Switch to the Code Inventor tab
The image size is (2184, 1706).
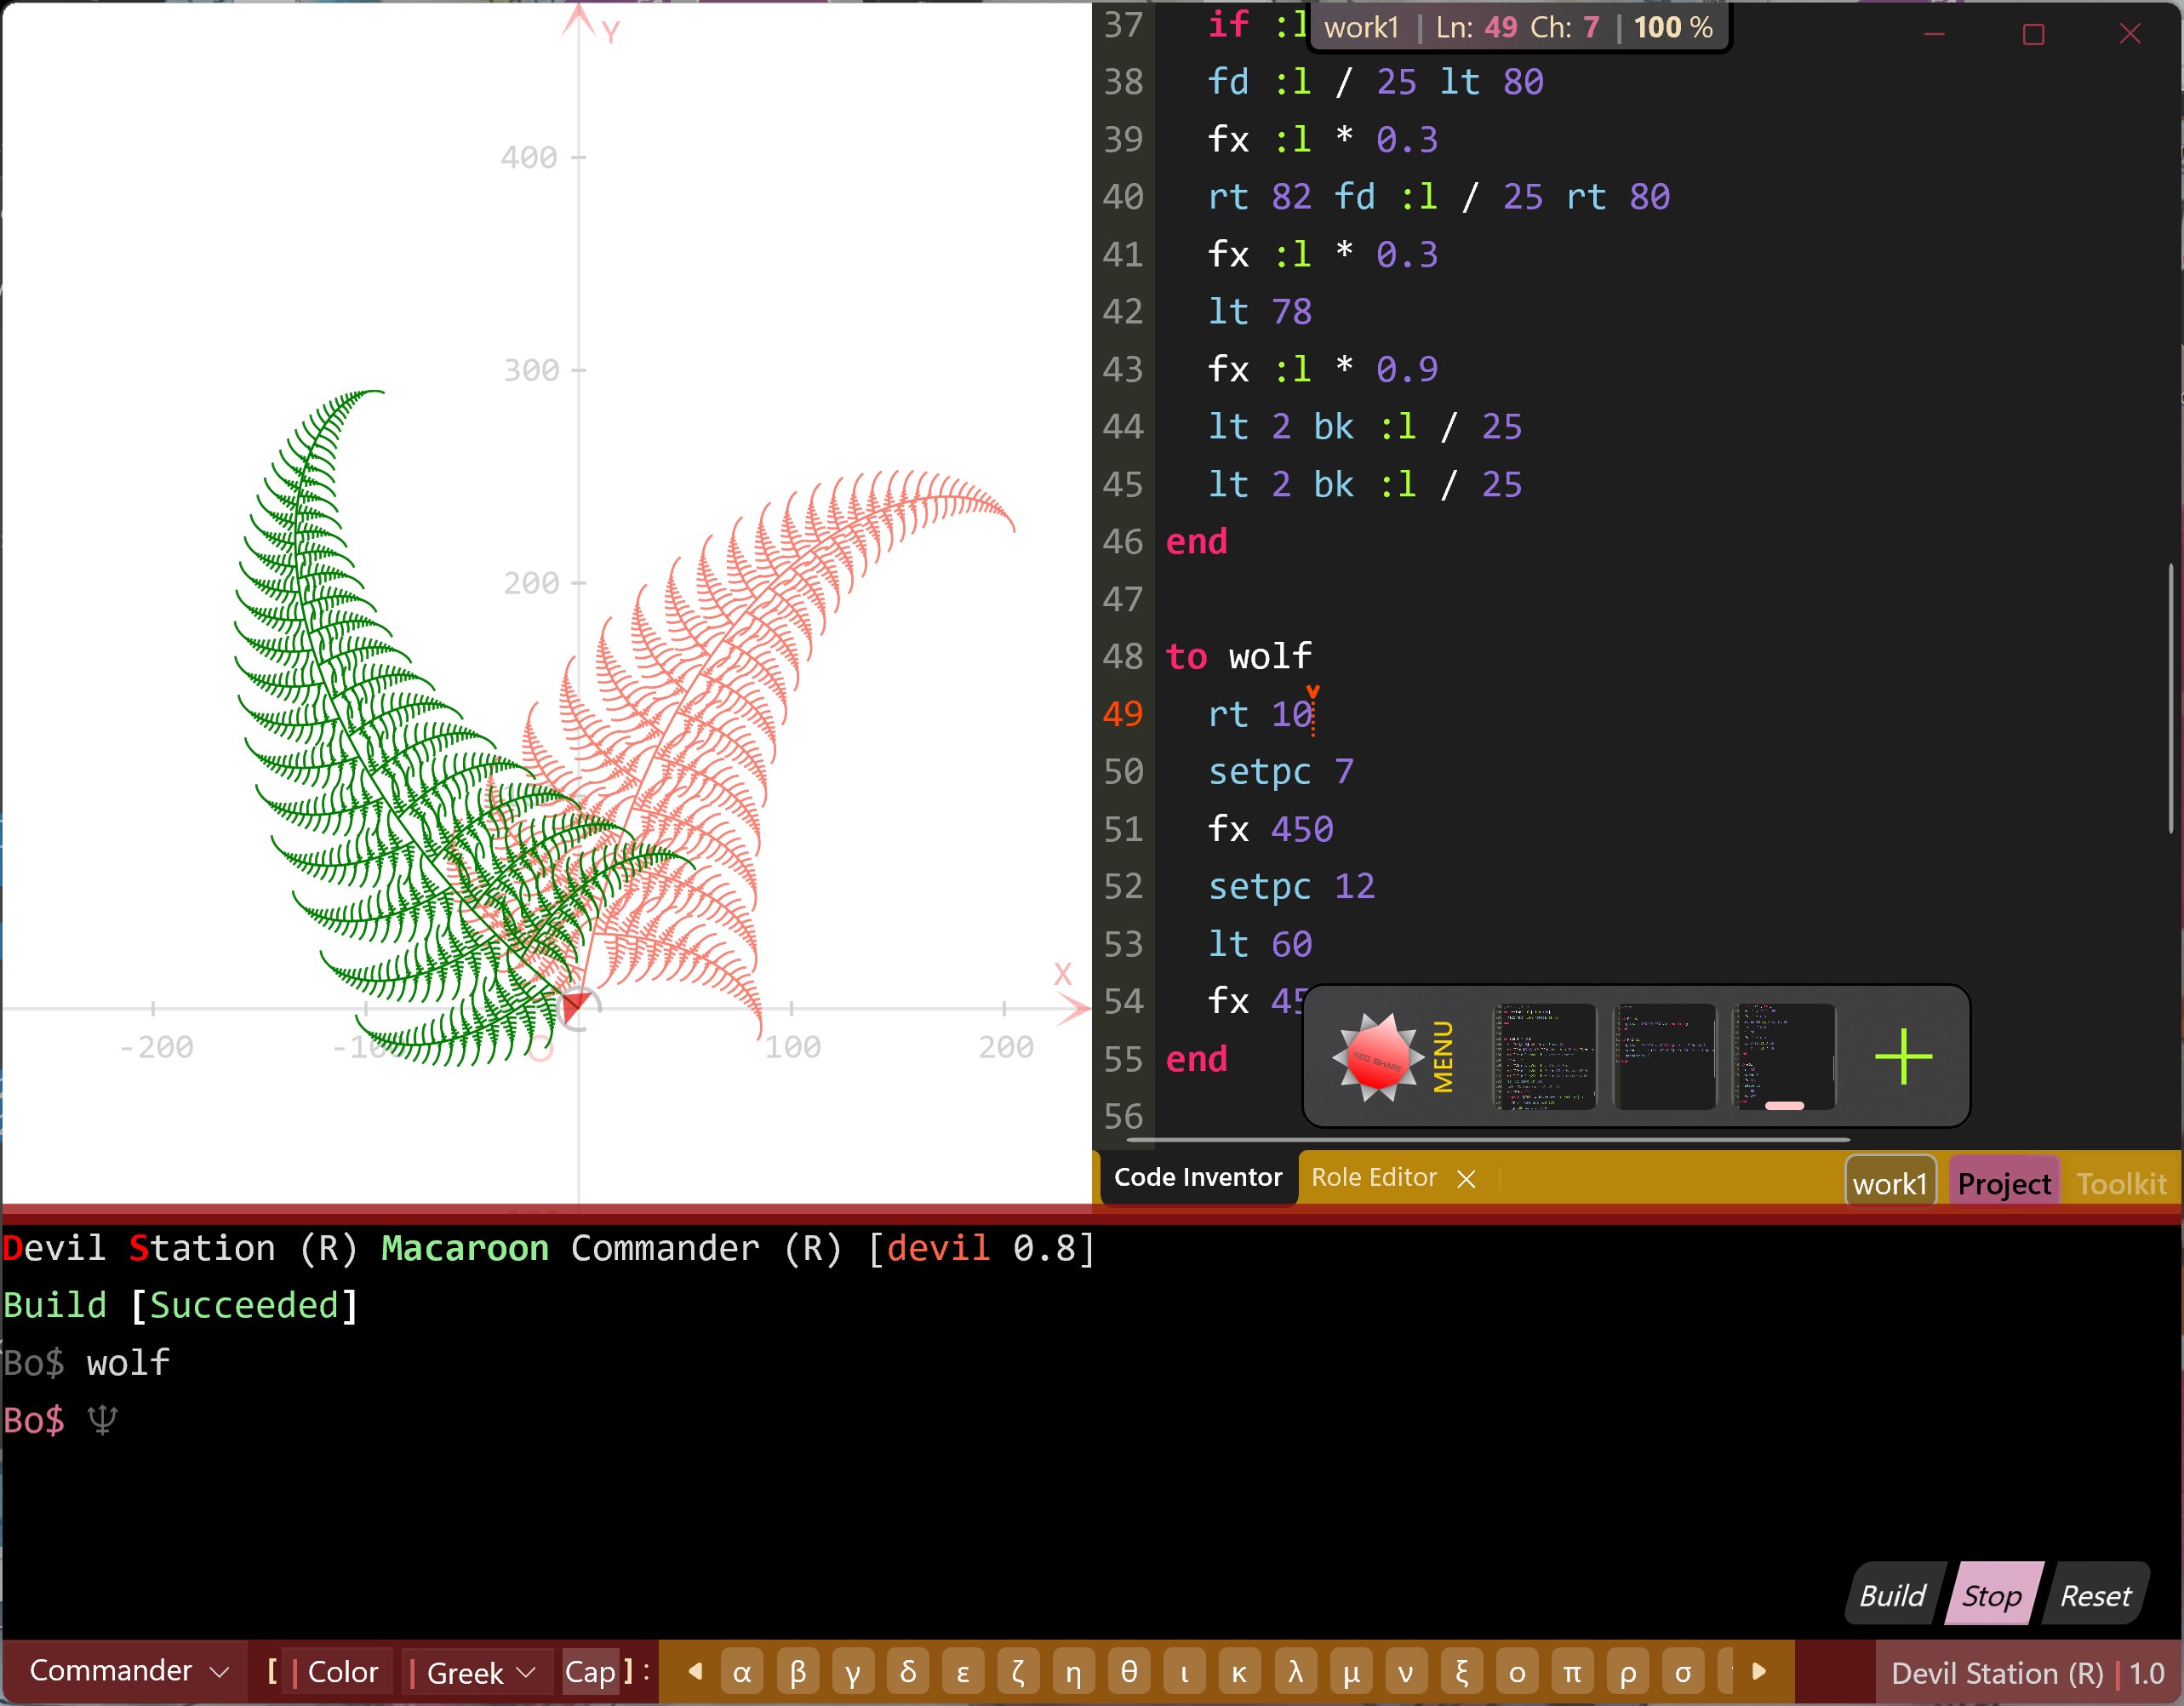tap(1197, 1177)
